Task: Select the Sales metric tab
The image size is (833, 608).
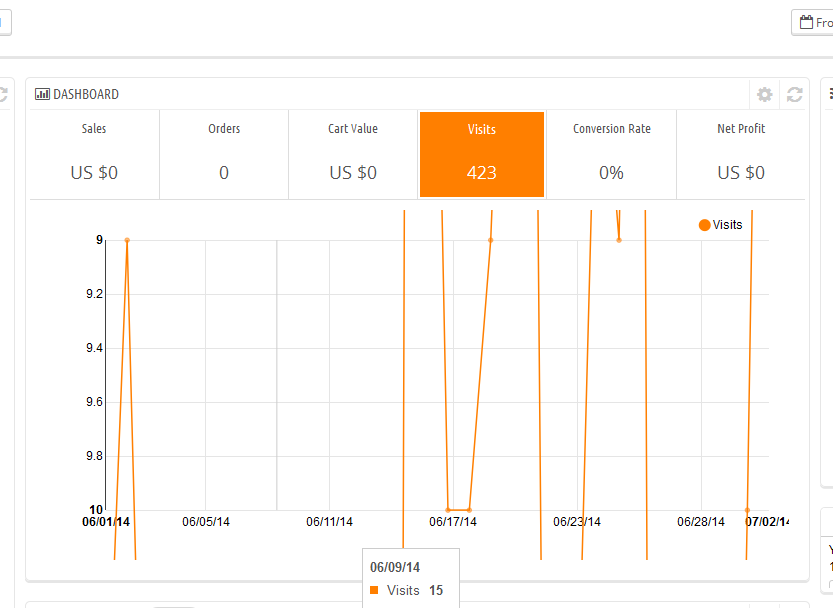Action: tap(94, 155)
